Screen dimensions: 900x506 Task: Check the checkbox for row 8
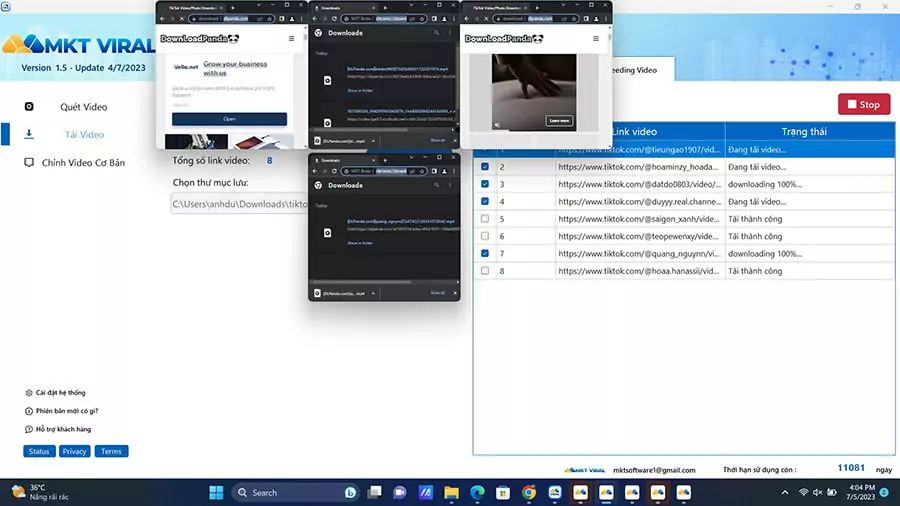[485, 271]
